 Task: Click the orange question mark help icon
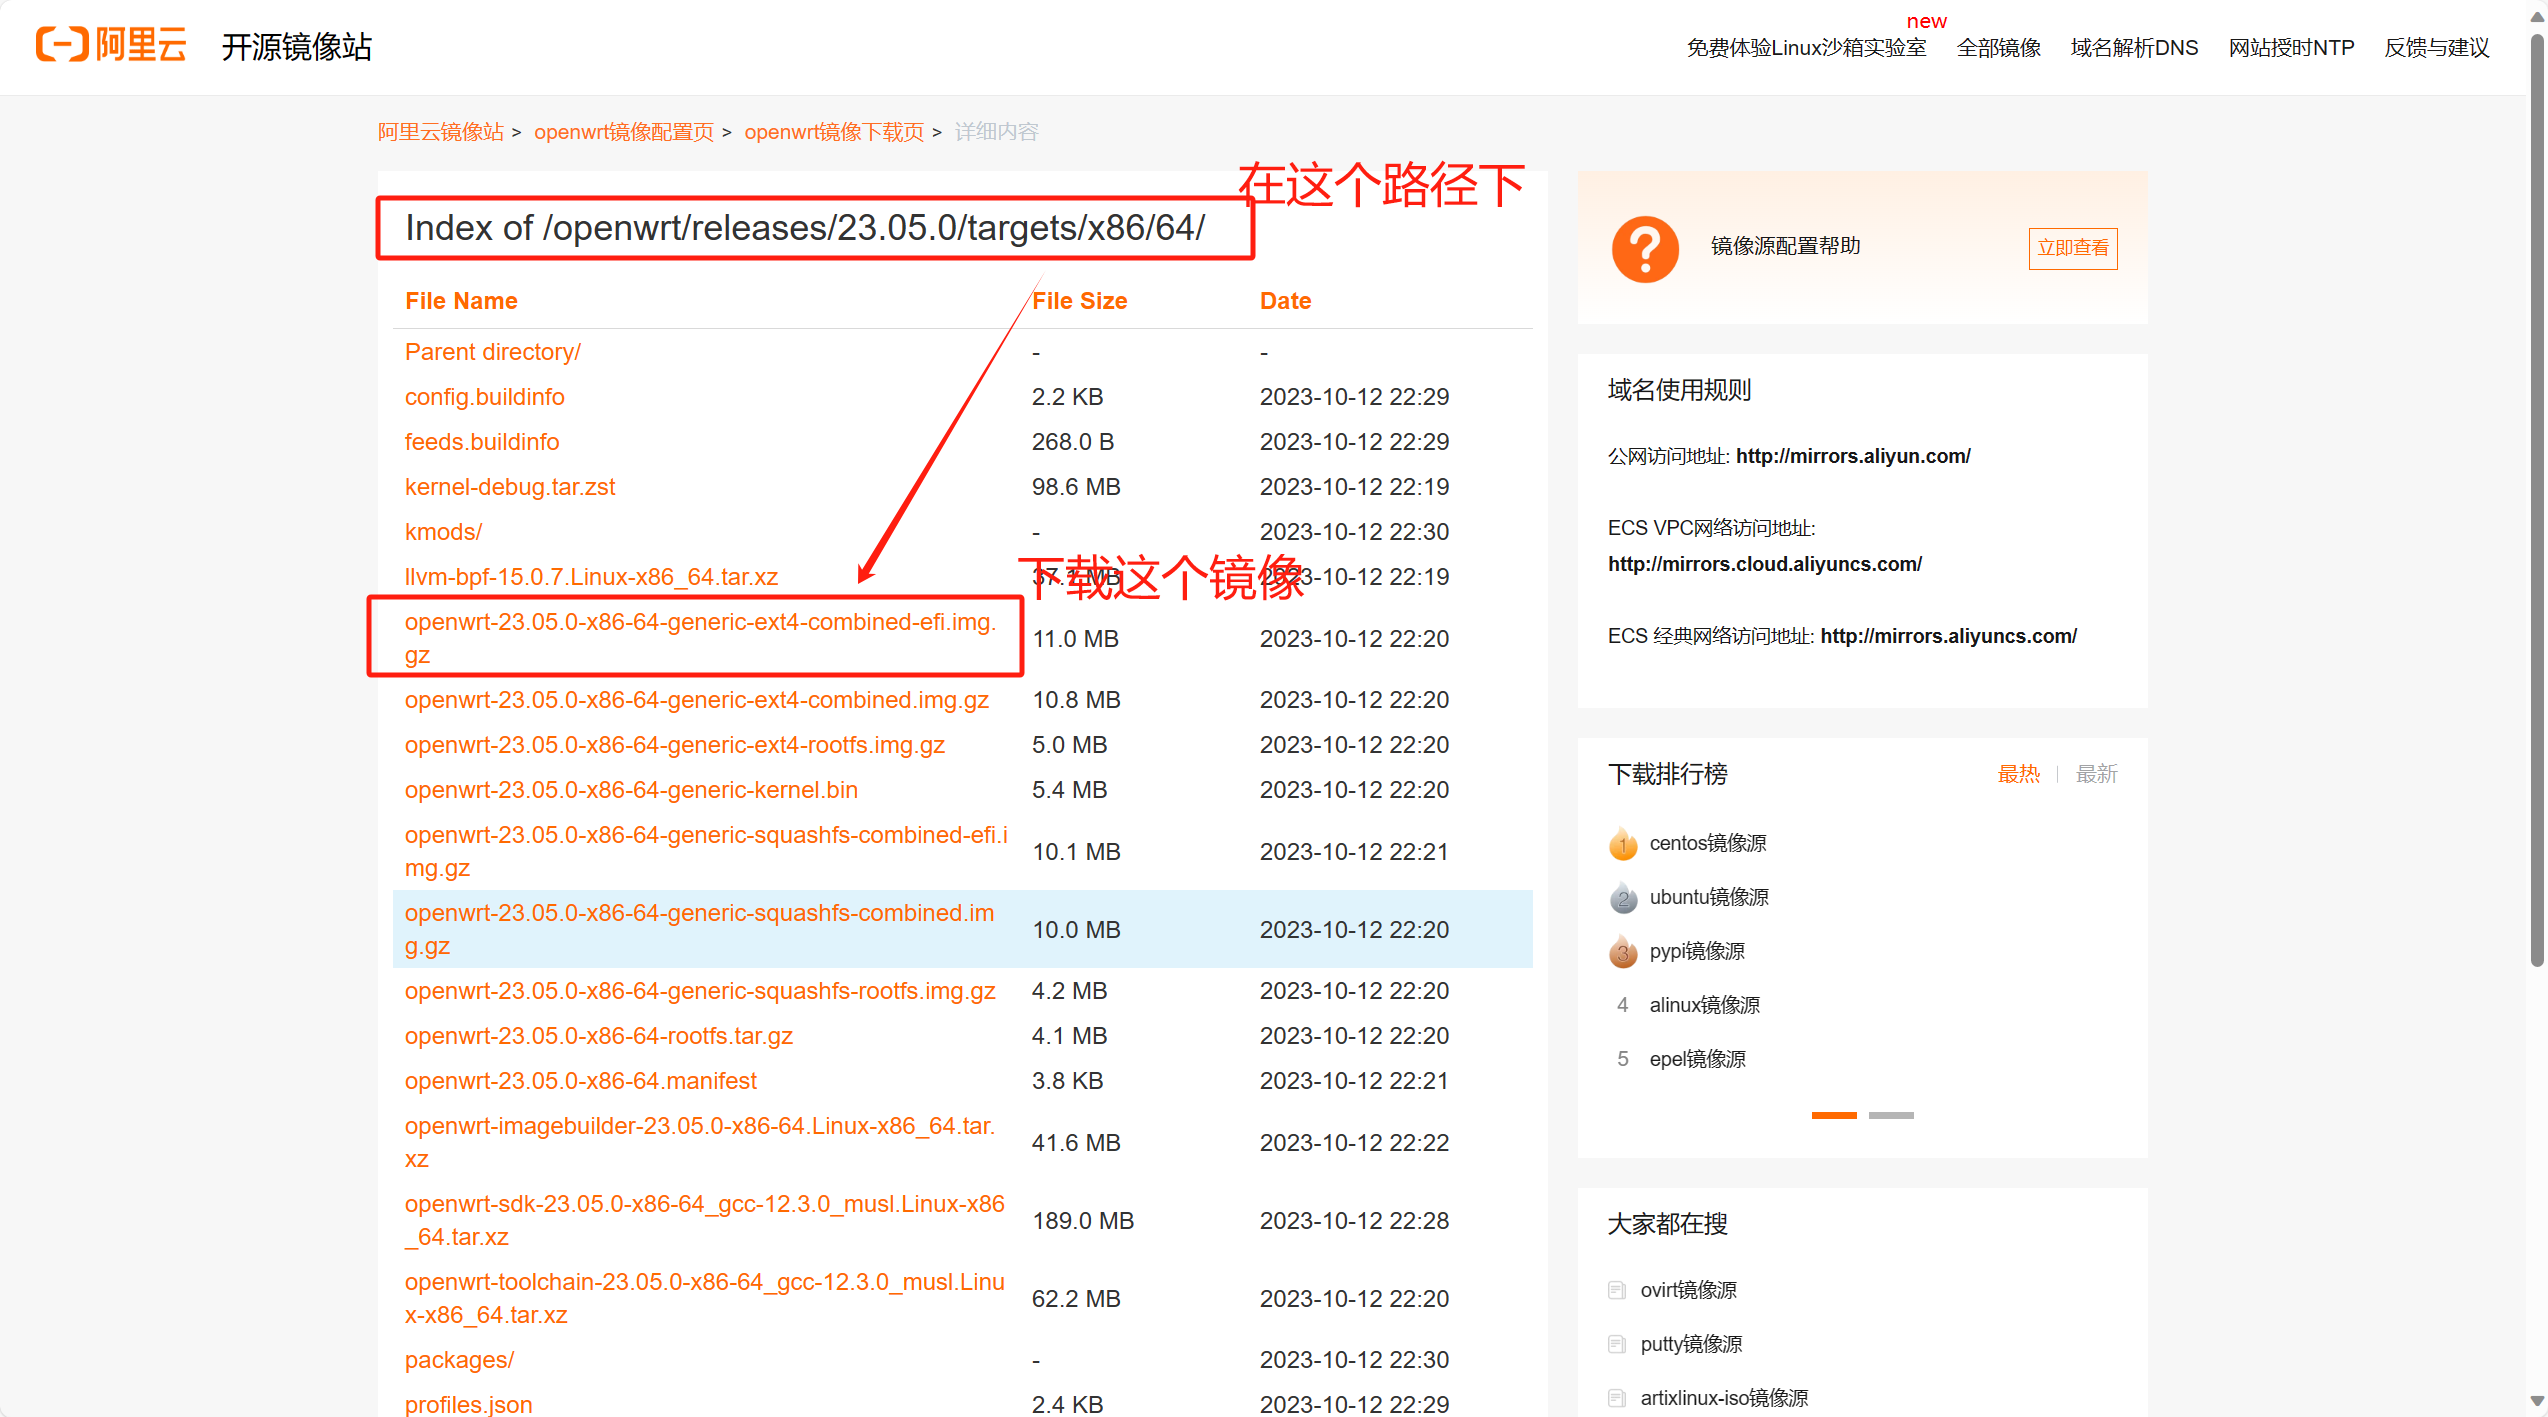1645,249
